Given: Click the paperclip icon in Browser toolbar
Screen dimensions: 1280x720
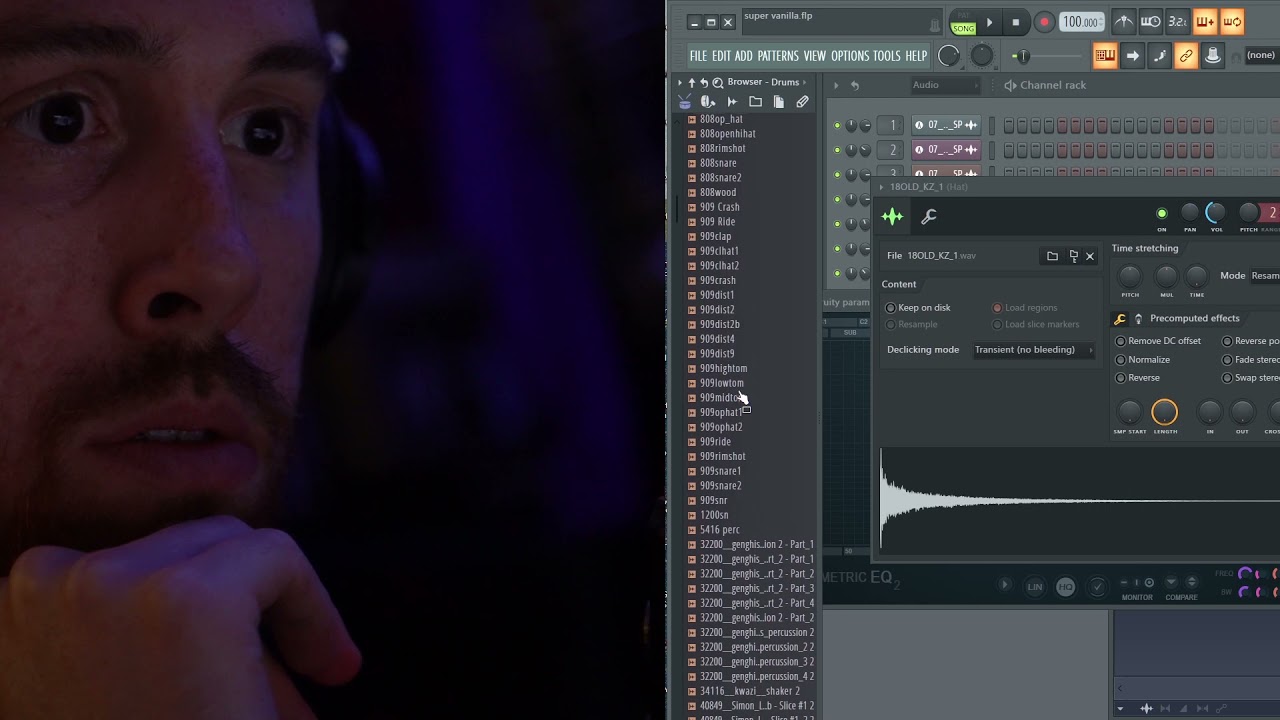Looking at the screenshot, I should pos(802,102).
